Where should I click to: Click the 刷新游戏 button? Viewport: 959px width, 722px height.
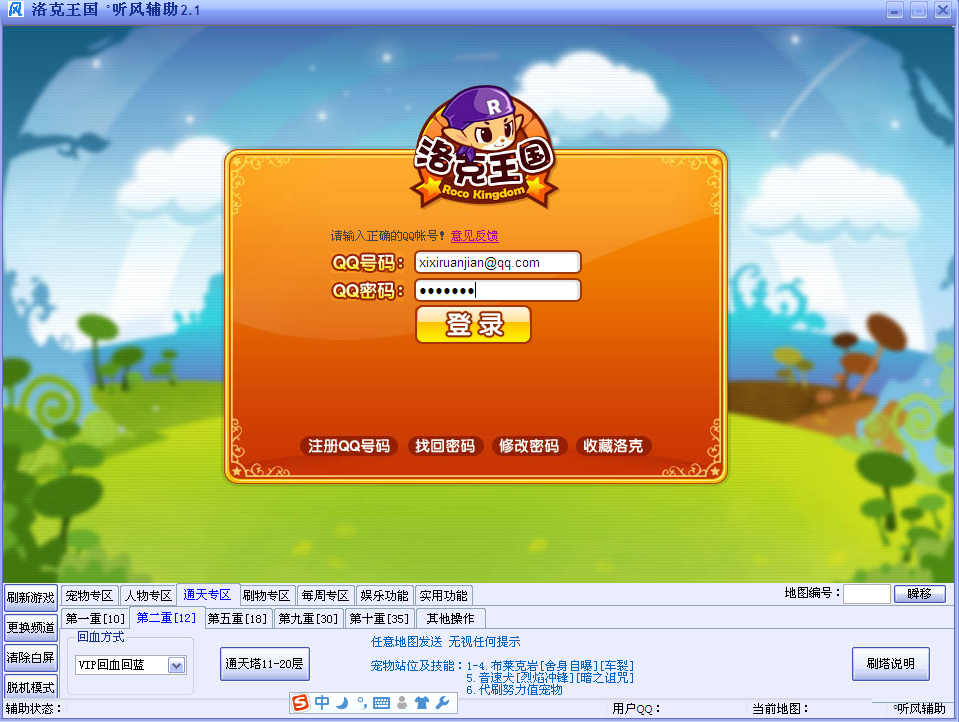click(x=31, y=598)
